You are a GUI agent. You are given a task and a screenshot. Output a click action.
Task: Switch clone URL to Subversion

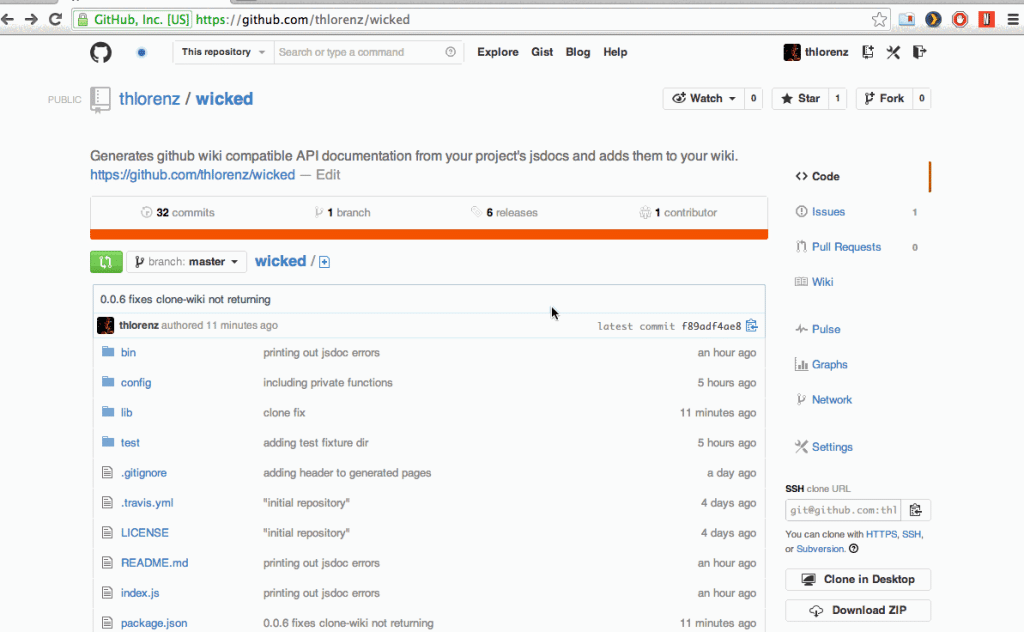coord(820,549)
